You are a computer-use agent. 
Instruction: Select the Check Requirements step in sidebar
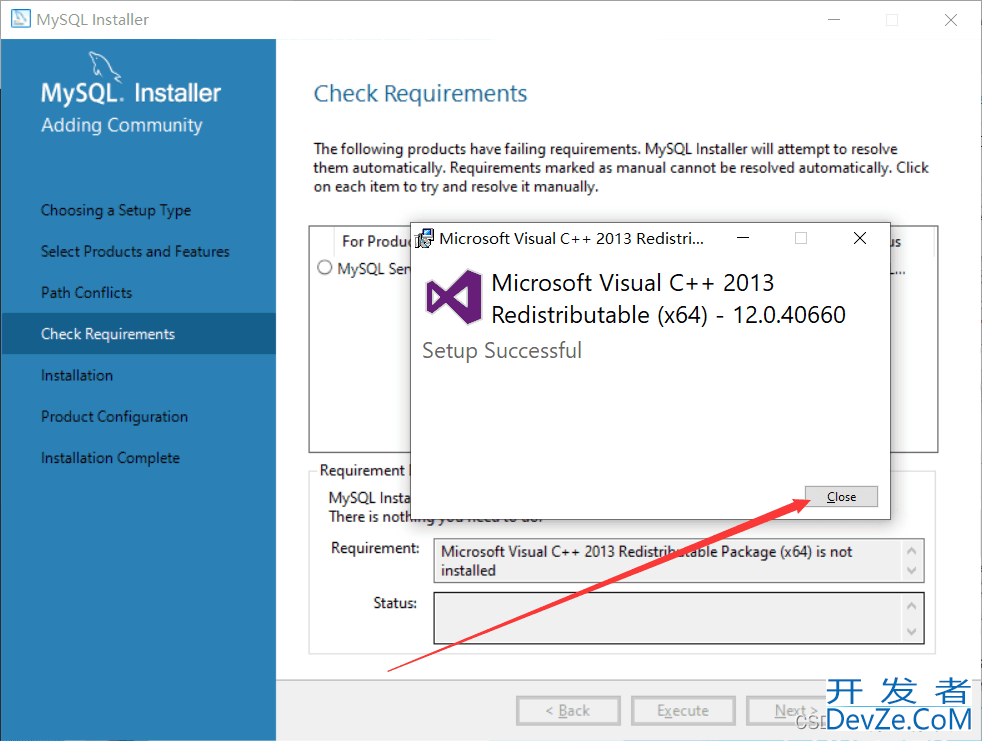coord(138,334)
